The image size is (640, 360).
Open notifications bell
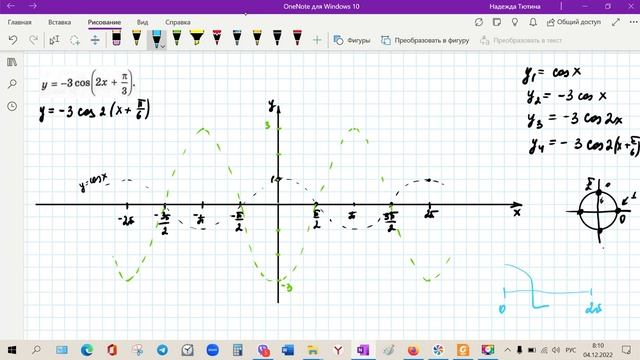[x=533, y=22]
